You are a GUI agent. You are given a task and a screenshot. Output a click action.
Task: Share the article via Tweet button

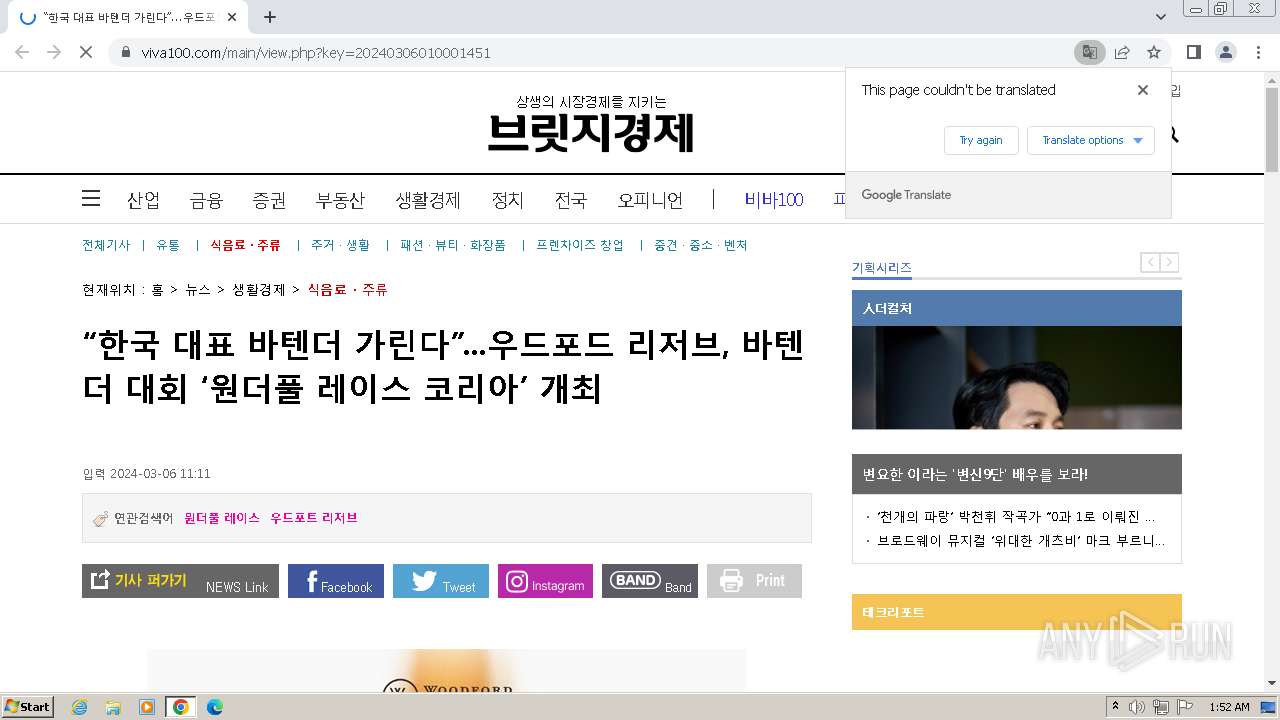pyautogui.click(x=441, y=581)
